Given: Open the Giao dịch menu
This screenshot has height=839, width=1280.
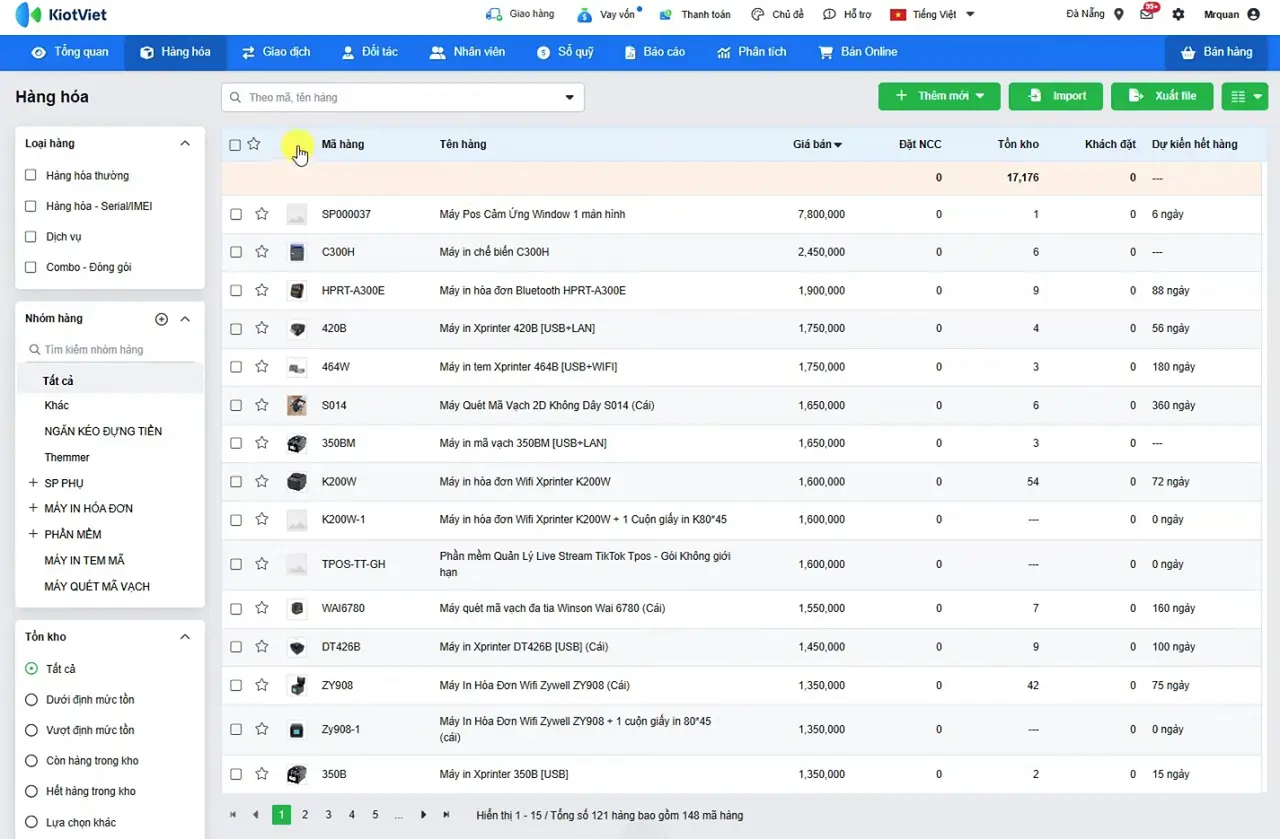Looking at the screenshot, I should [x=276, y=52].
